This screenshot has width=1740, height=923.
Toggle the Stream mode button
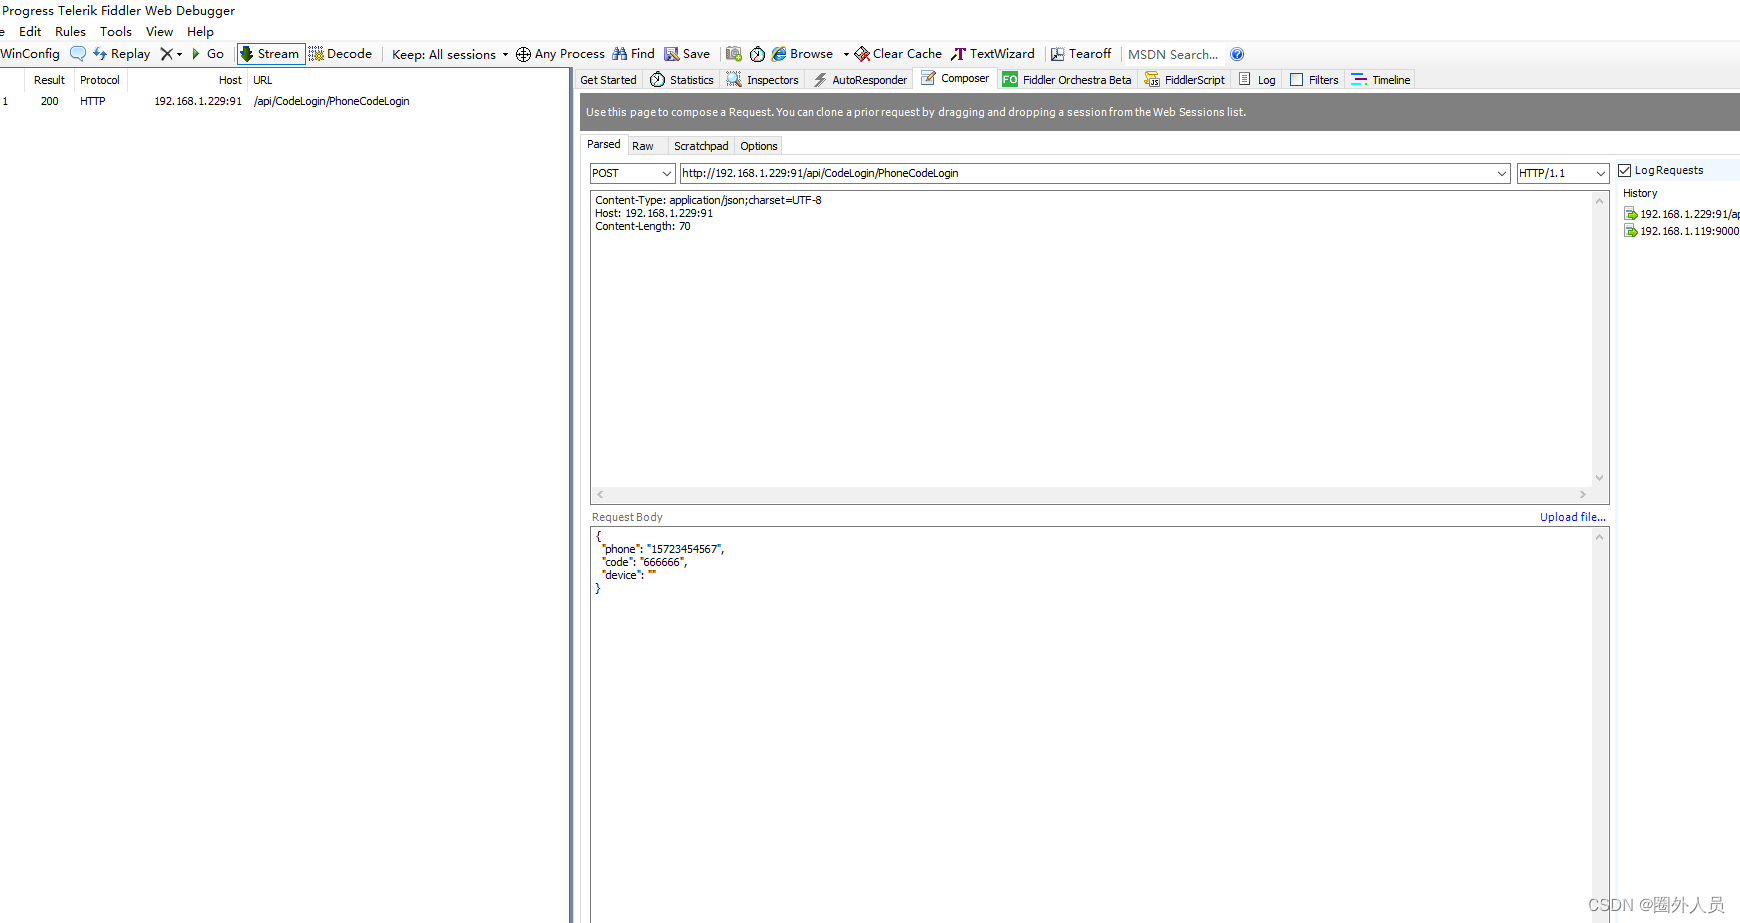tap(270, 54)
